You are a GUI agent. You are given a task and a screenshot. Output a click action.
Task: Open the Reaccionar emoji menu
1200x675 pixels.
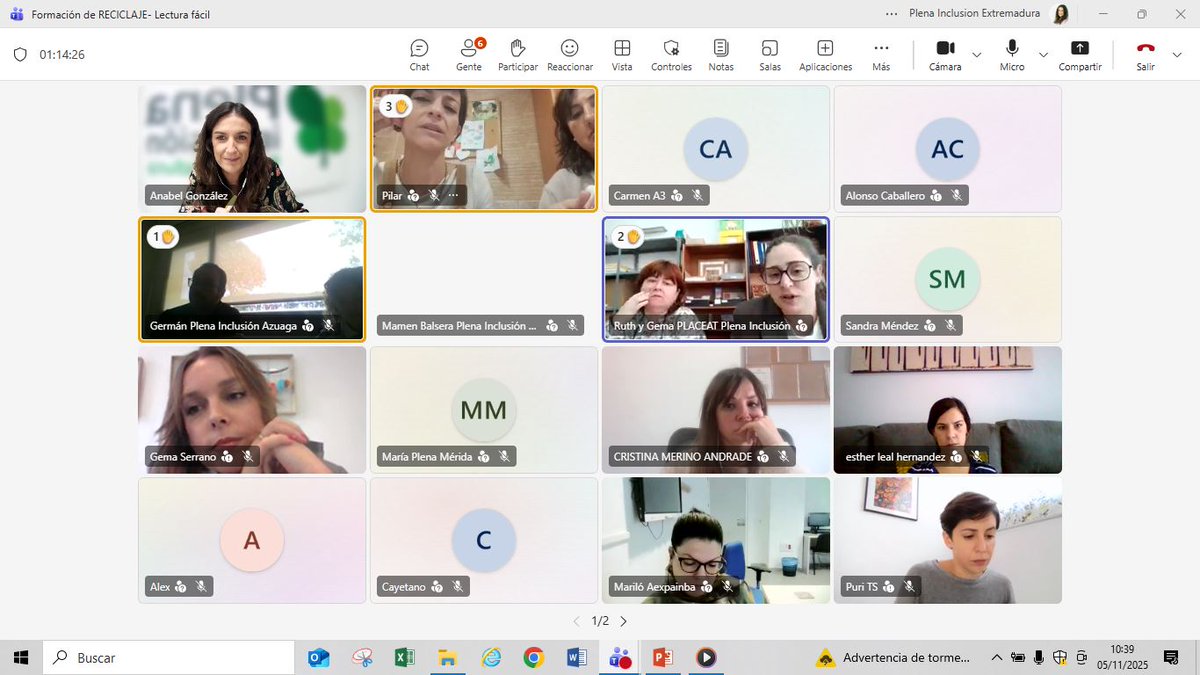pyautogui.click(x=570, y=54)
